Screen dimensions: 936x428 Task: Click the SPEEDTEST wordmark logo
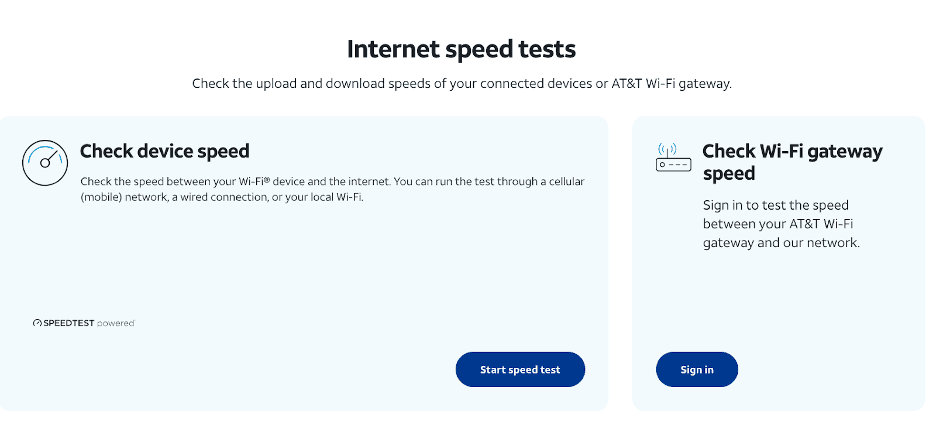[x=68, y=323]
